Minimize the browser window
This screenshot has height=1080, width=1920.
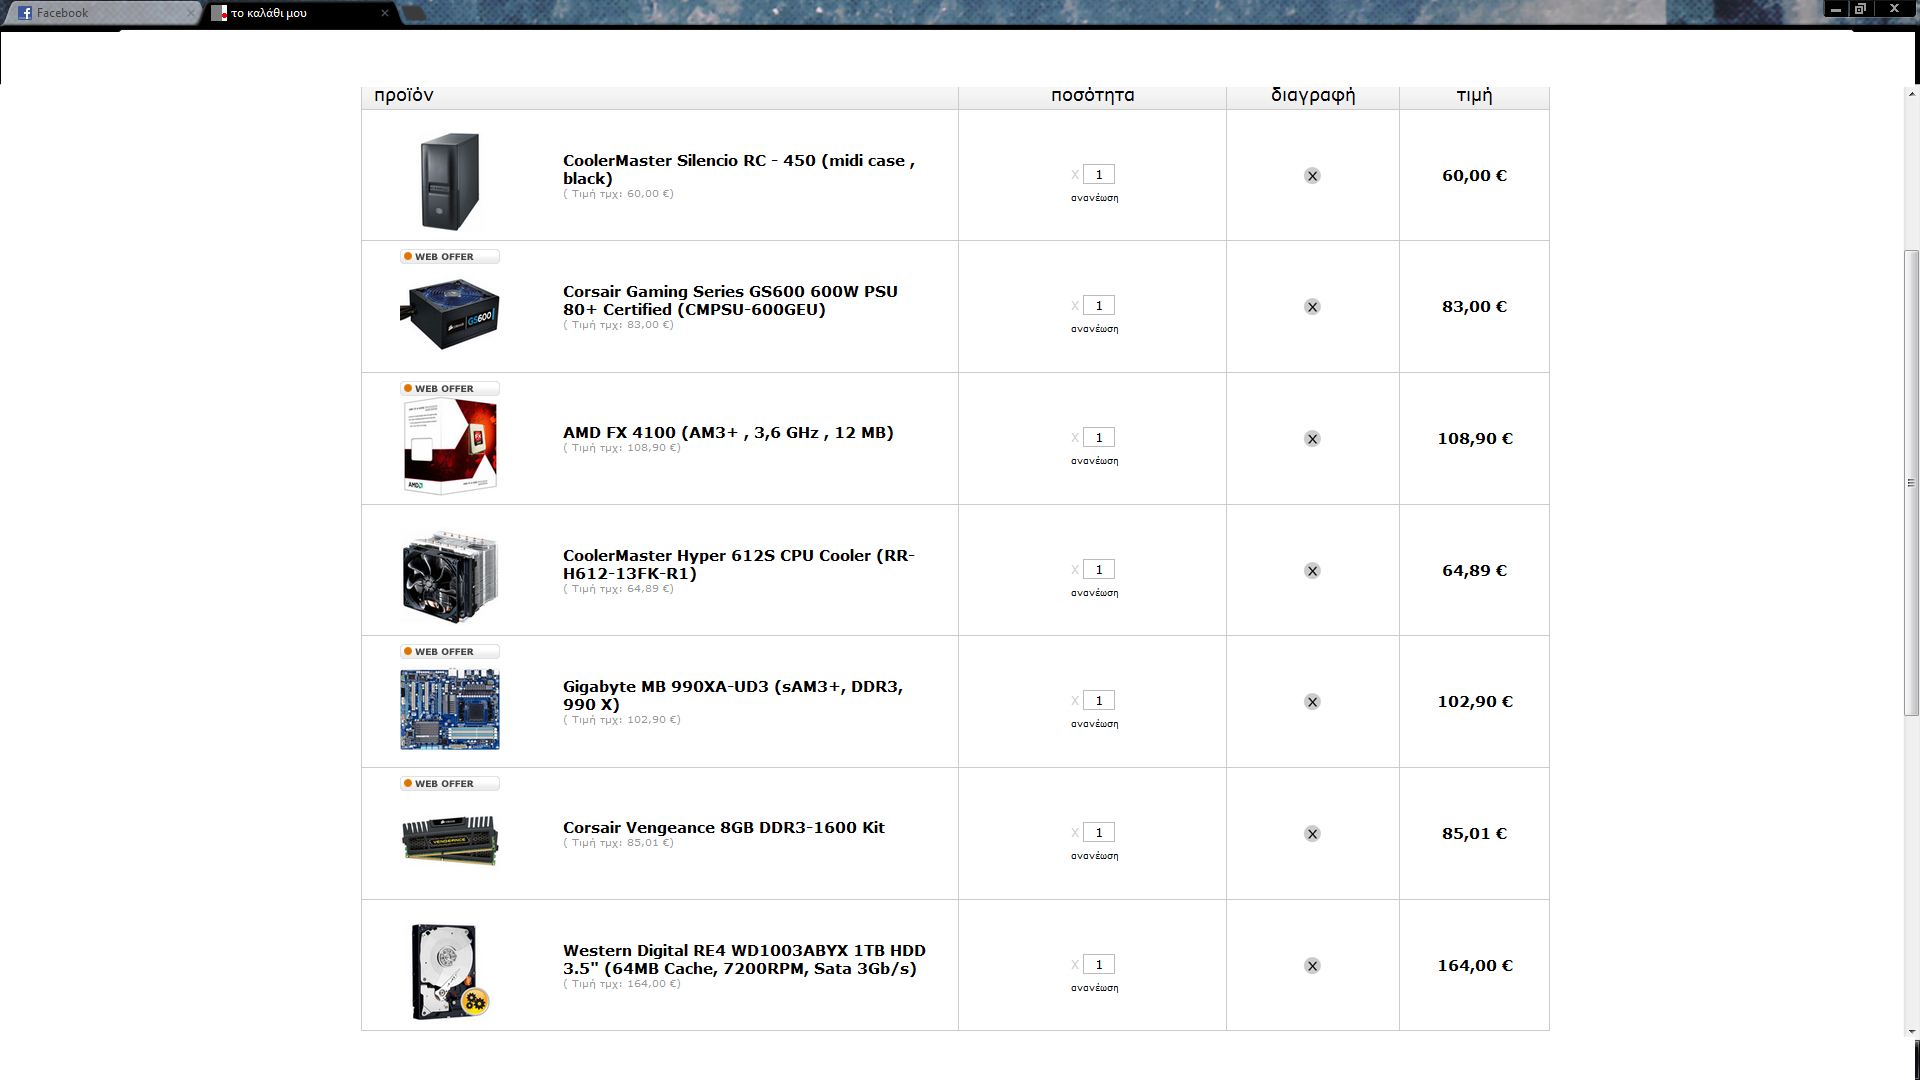pyautogui.click(x=1836, y=9)
